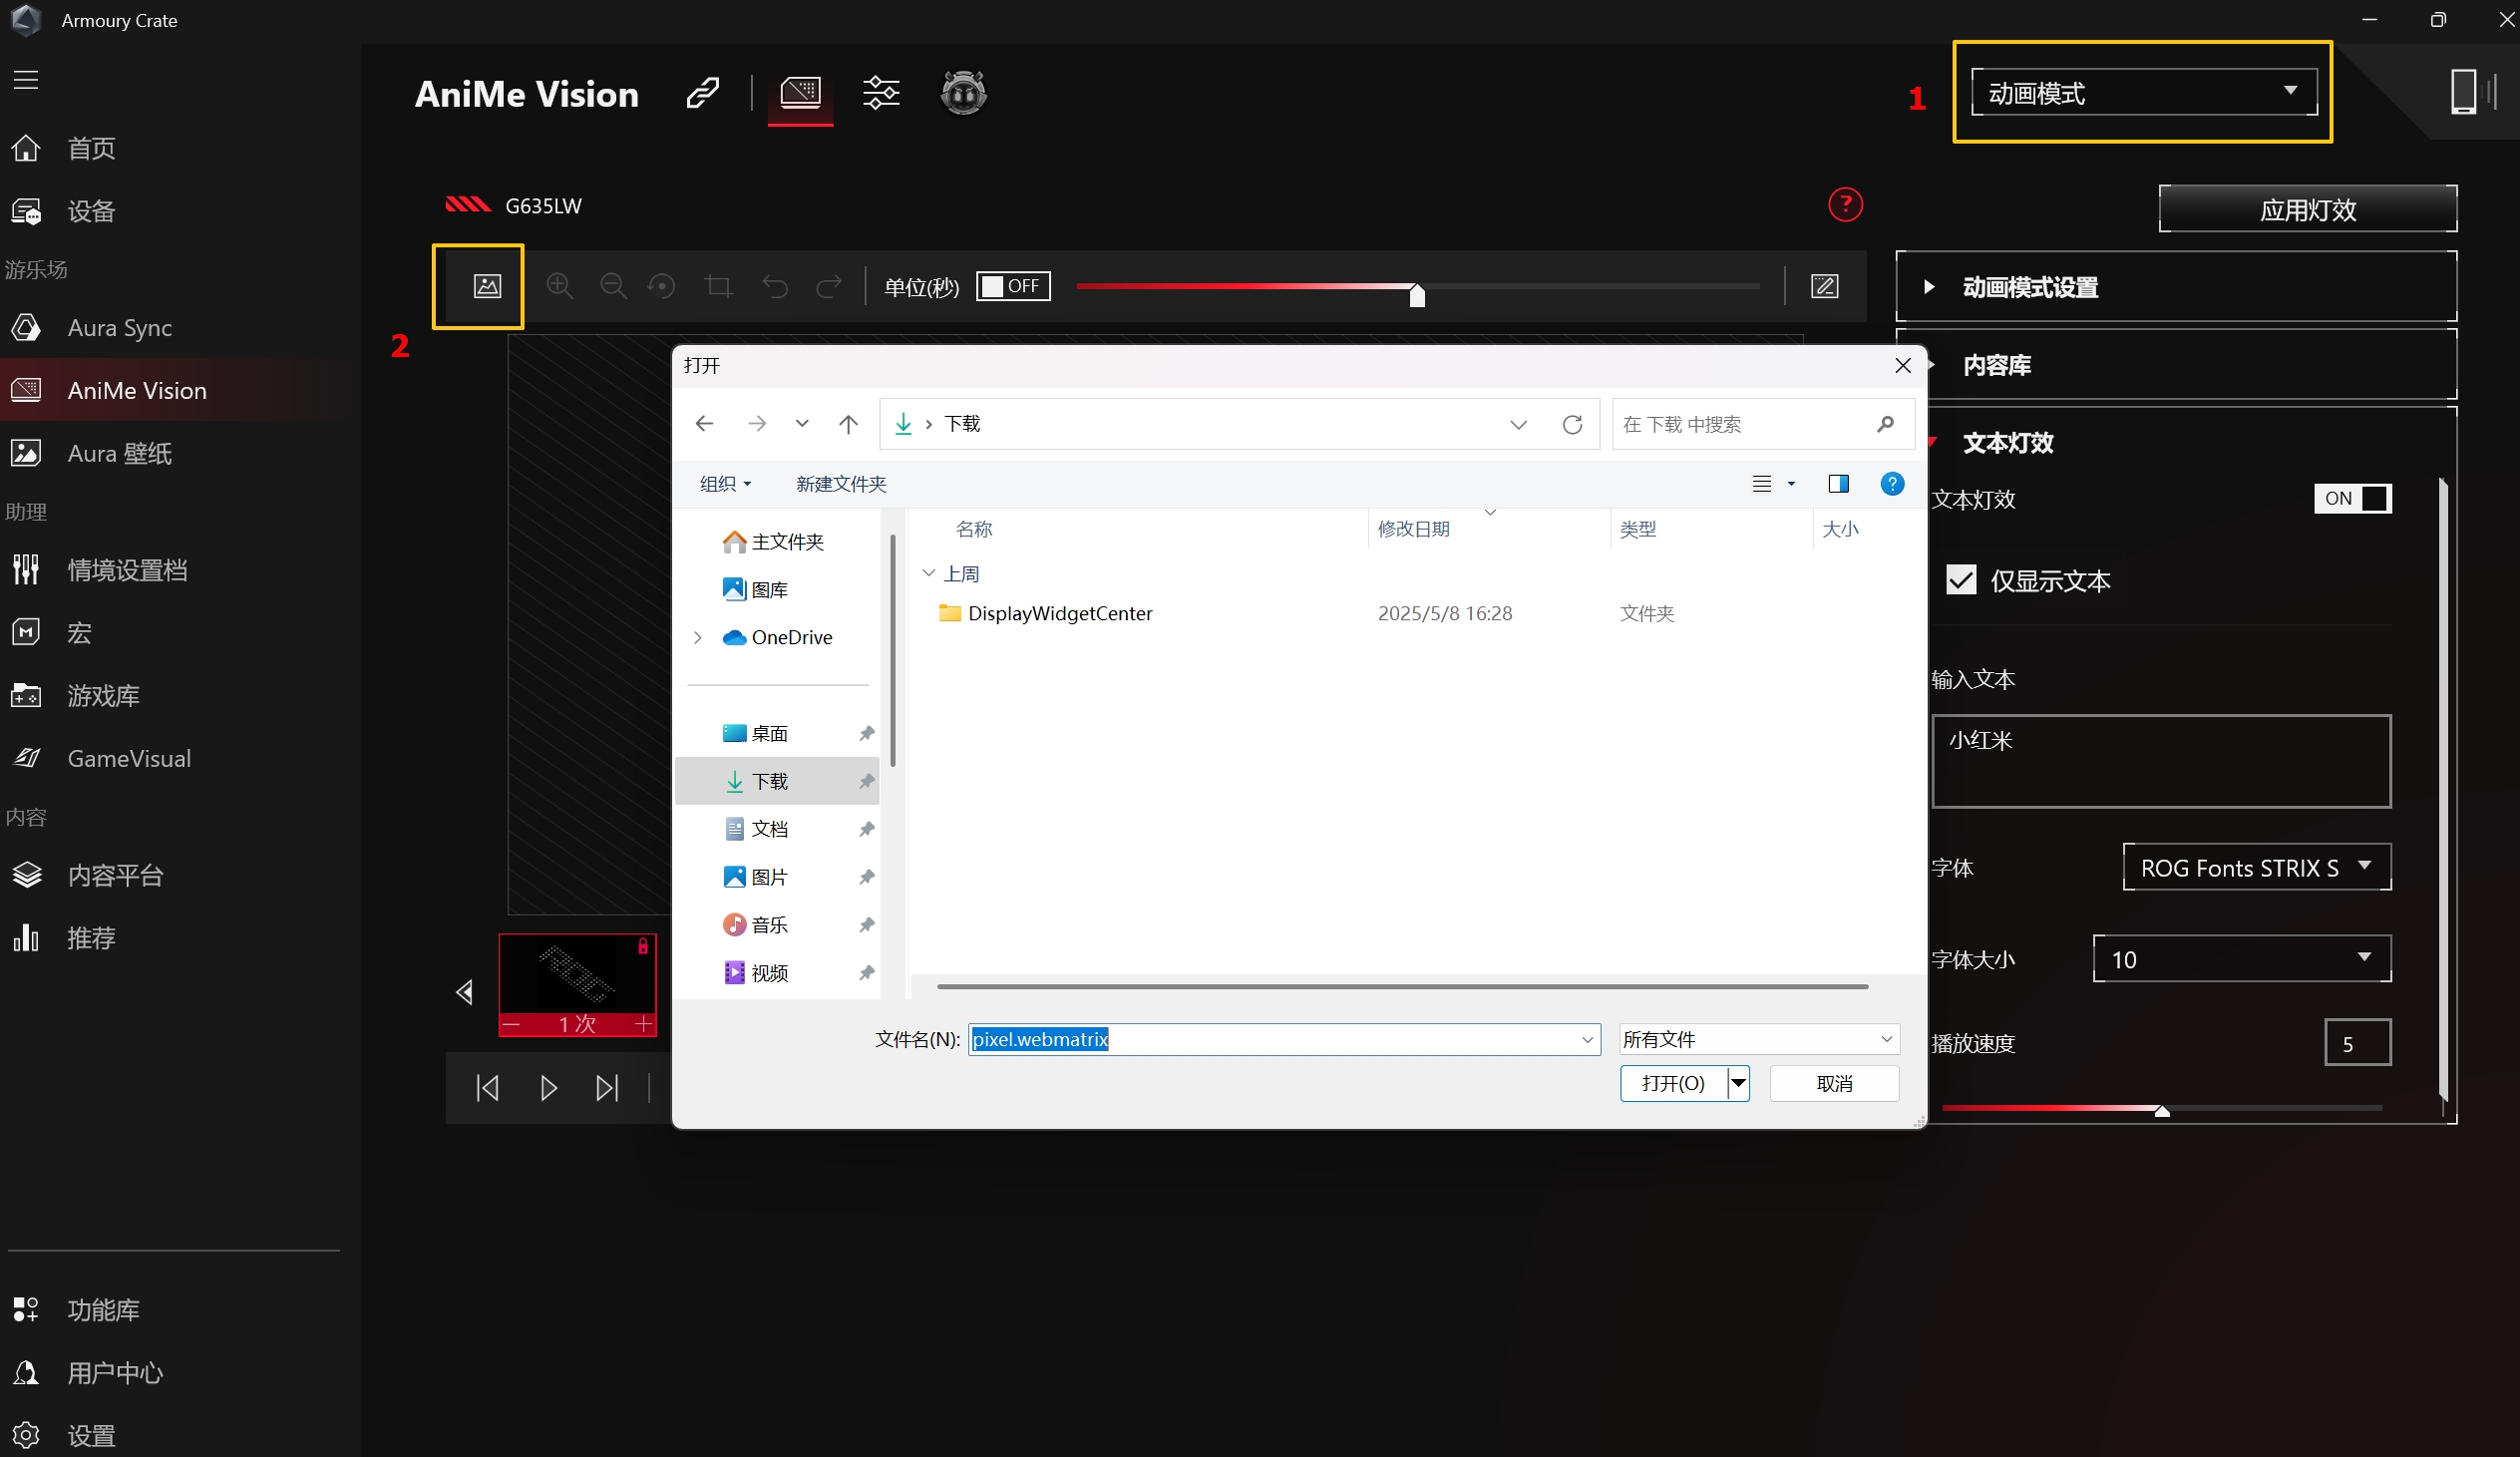
Task: Click the 在 下载 中搜索 search box
Action: pos(1763,424)
